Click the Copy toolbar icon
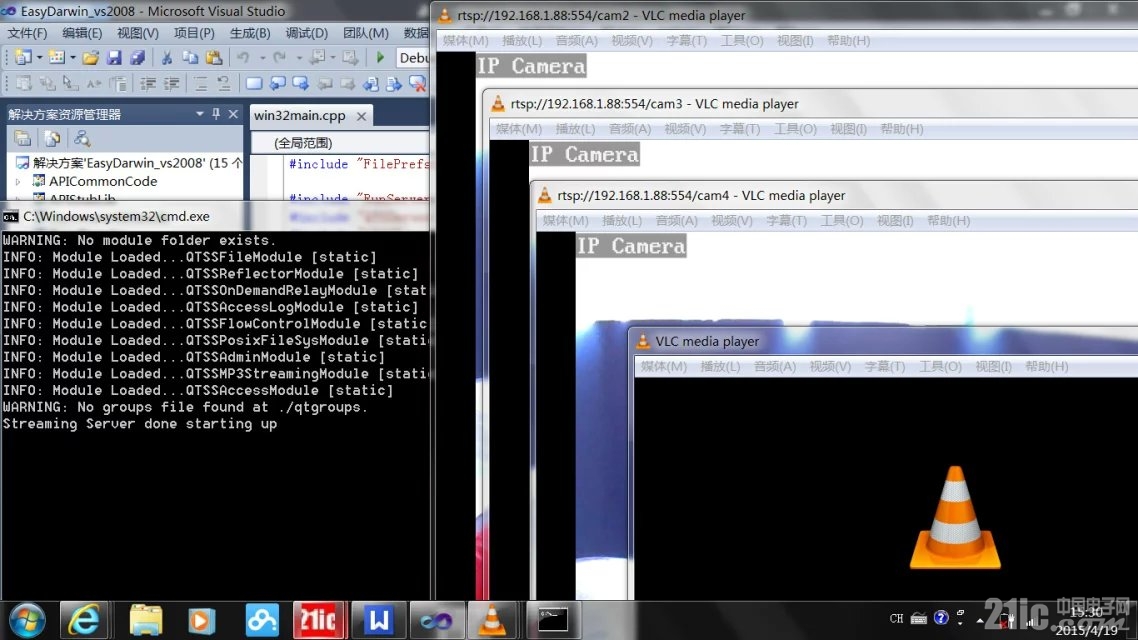This screenshot has width=1138, height=640. tap(189, 57)
